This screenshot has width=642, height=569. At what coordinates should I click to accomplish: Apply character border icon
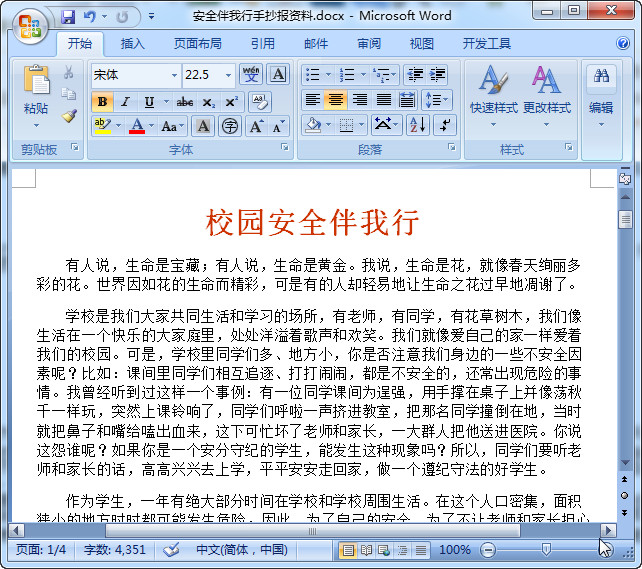tap(278, 75)
